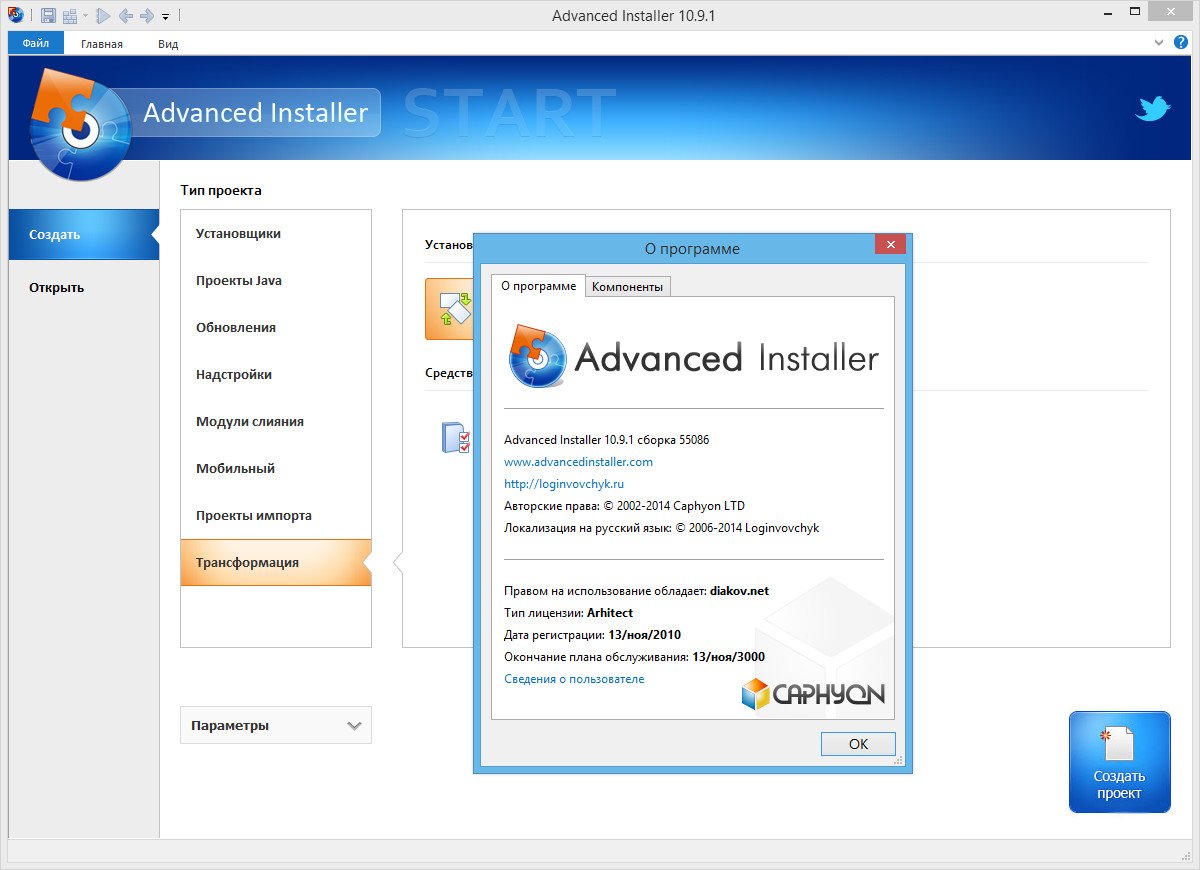Select the checklist document project icon

(456, 437)
